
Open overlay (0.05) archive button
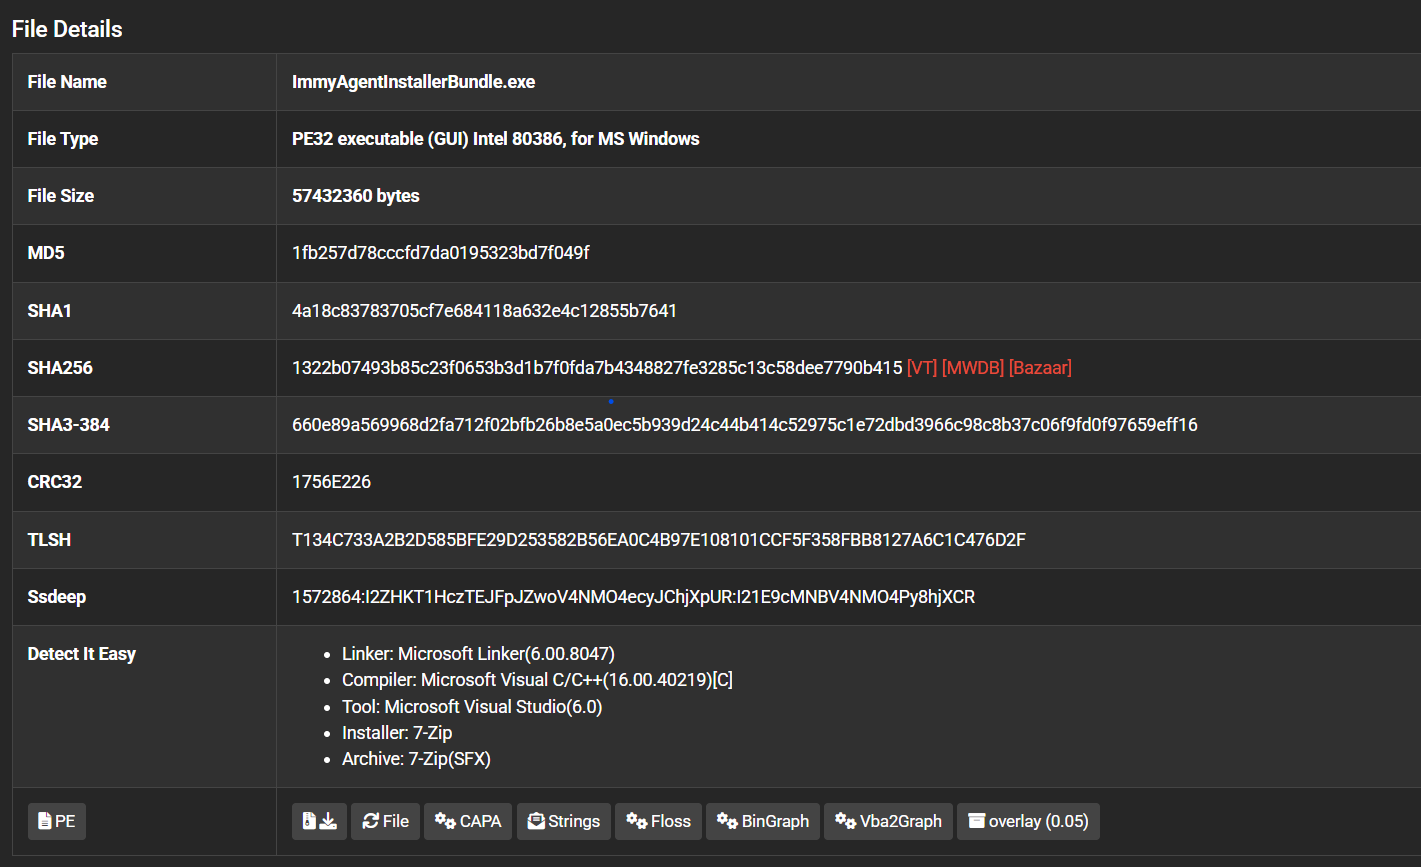point(1028,821)
